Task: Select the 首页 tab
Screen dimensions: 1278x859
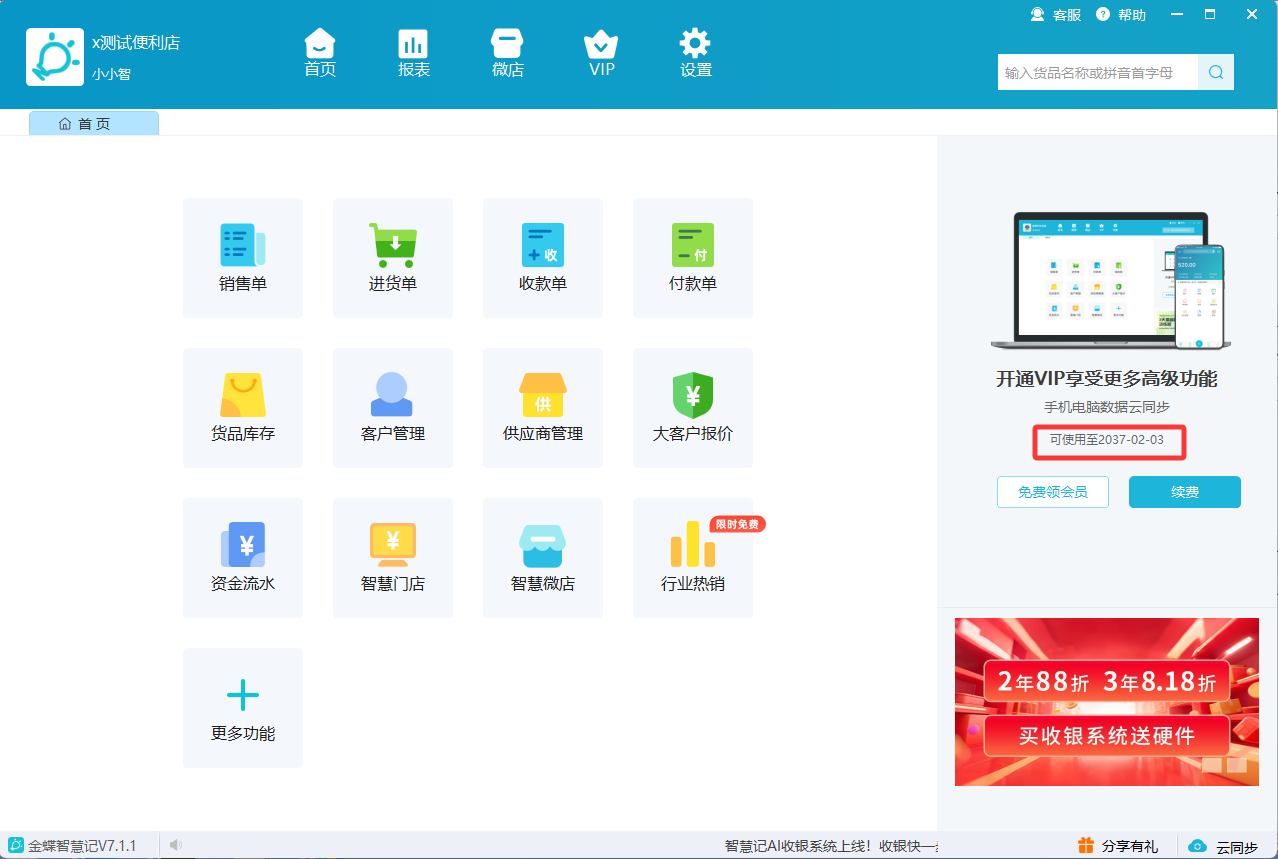Action: click(x=94, y=123)
